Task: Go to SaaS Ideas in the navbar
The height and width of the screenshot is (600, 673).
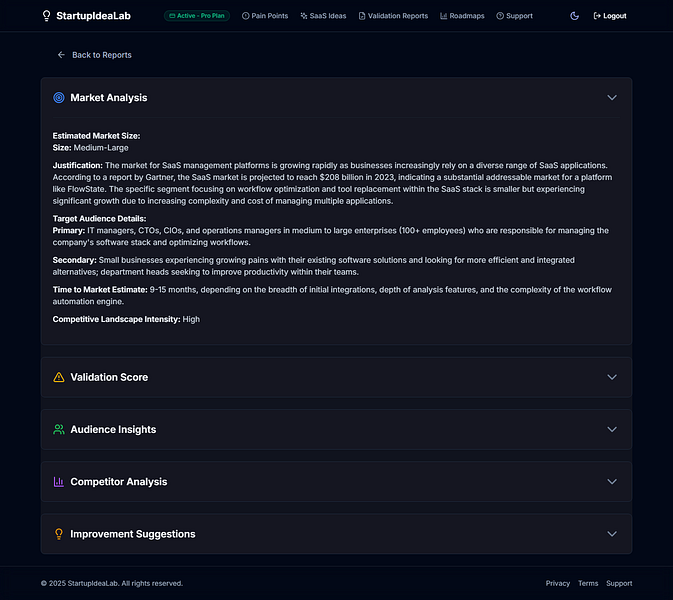Action: pos(323,16)
